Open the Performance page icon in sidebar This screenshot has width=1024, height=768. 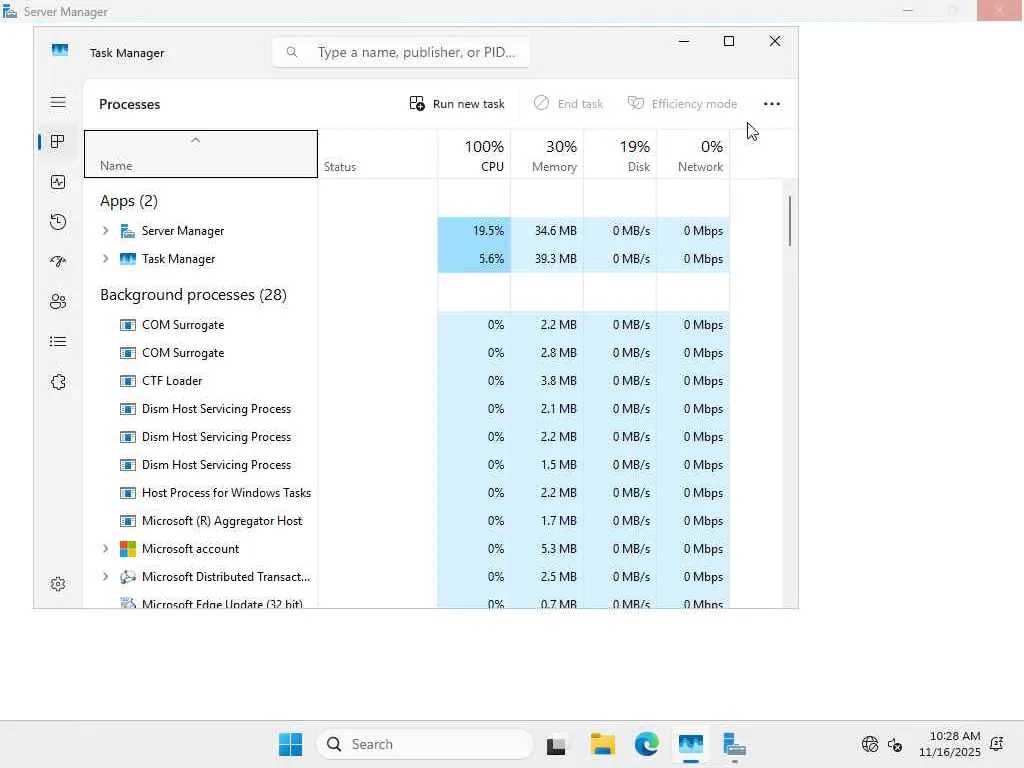[x=58, y=182]
